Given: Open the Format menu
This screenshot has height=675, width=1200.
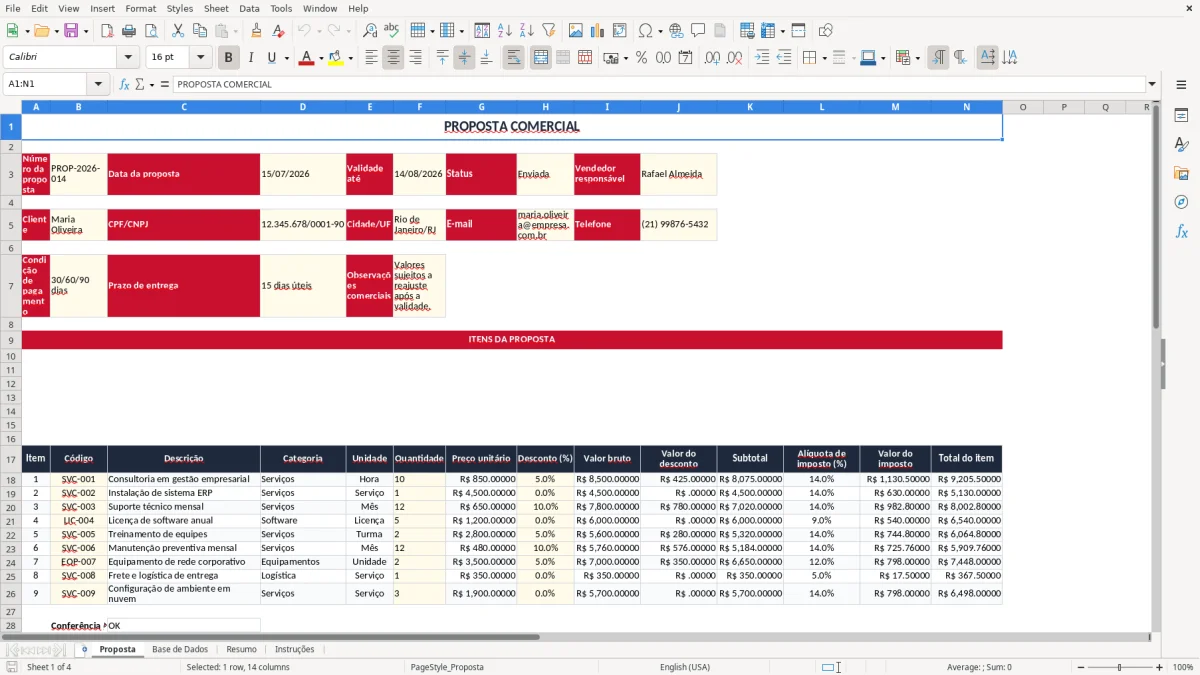Looking at the screenshot, I should 140,8.
